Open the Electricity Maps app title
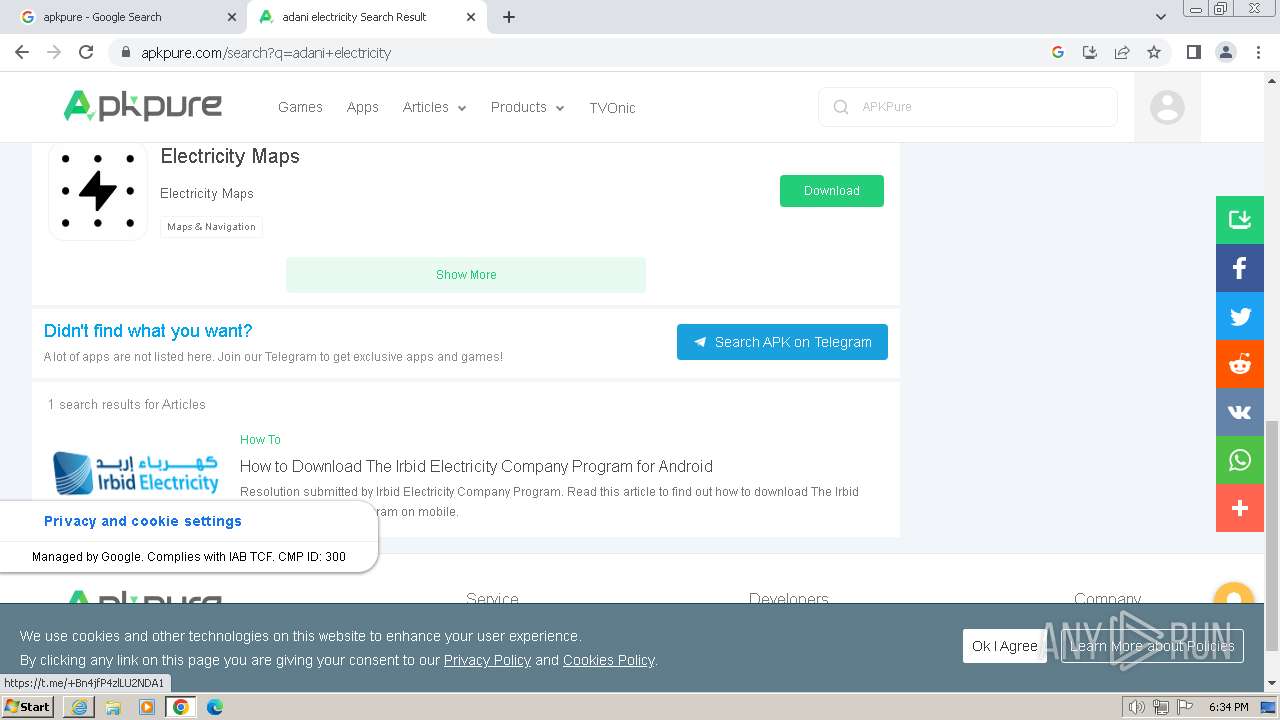The width and height of the screenshot is (1280, 720). pyautogui.click(x=230, y=156)
